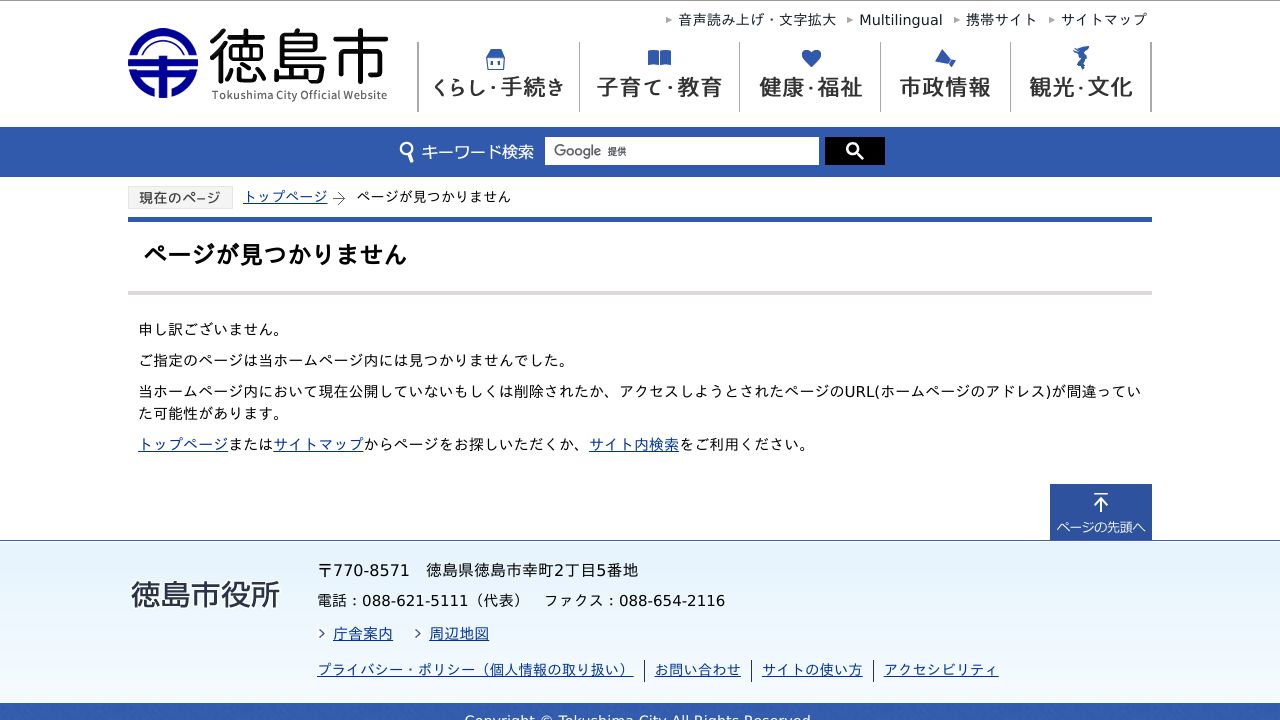Open the Multilingual menu item
Screen dimensions: 1280x720
click(900, 19)
